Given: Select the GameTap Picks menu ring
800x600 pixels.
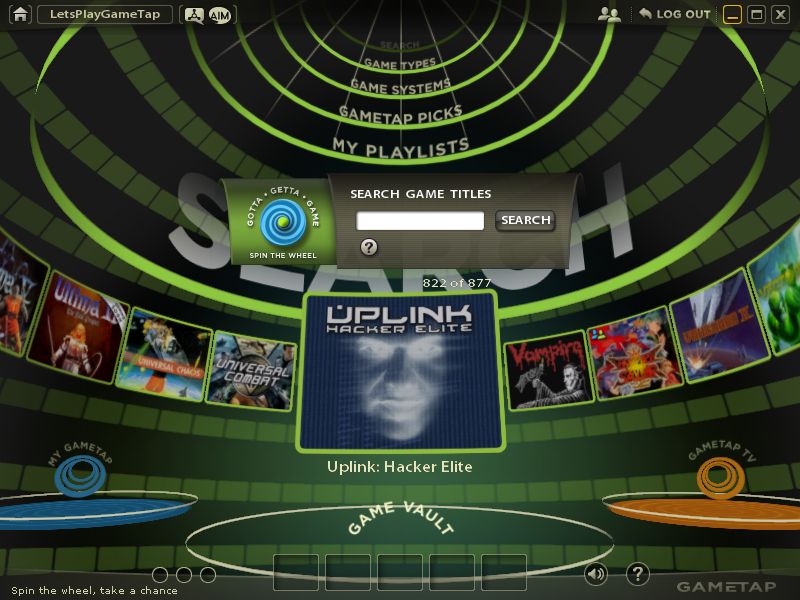Looking at the screenshot, I should pyautogui.click(x=401, y=114).
